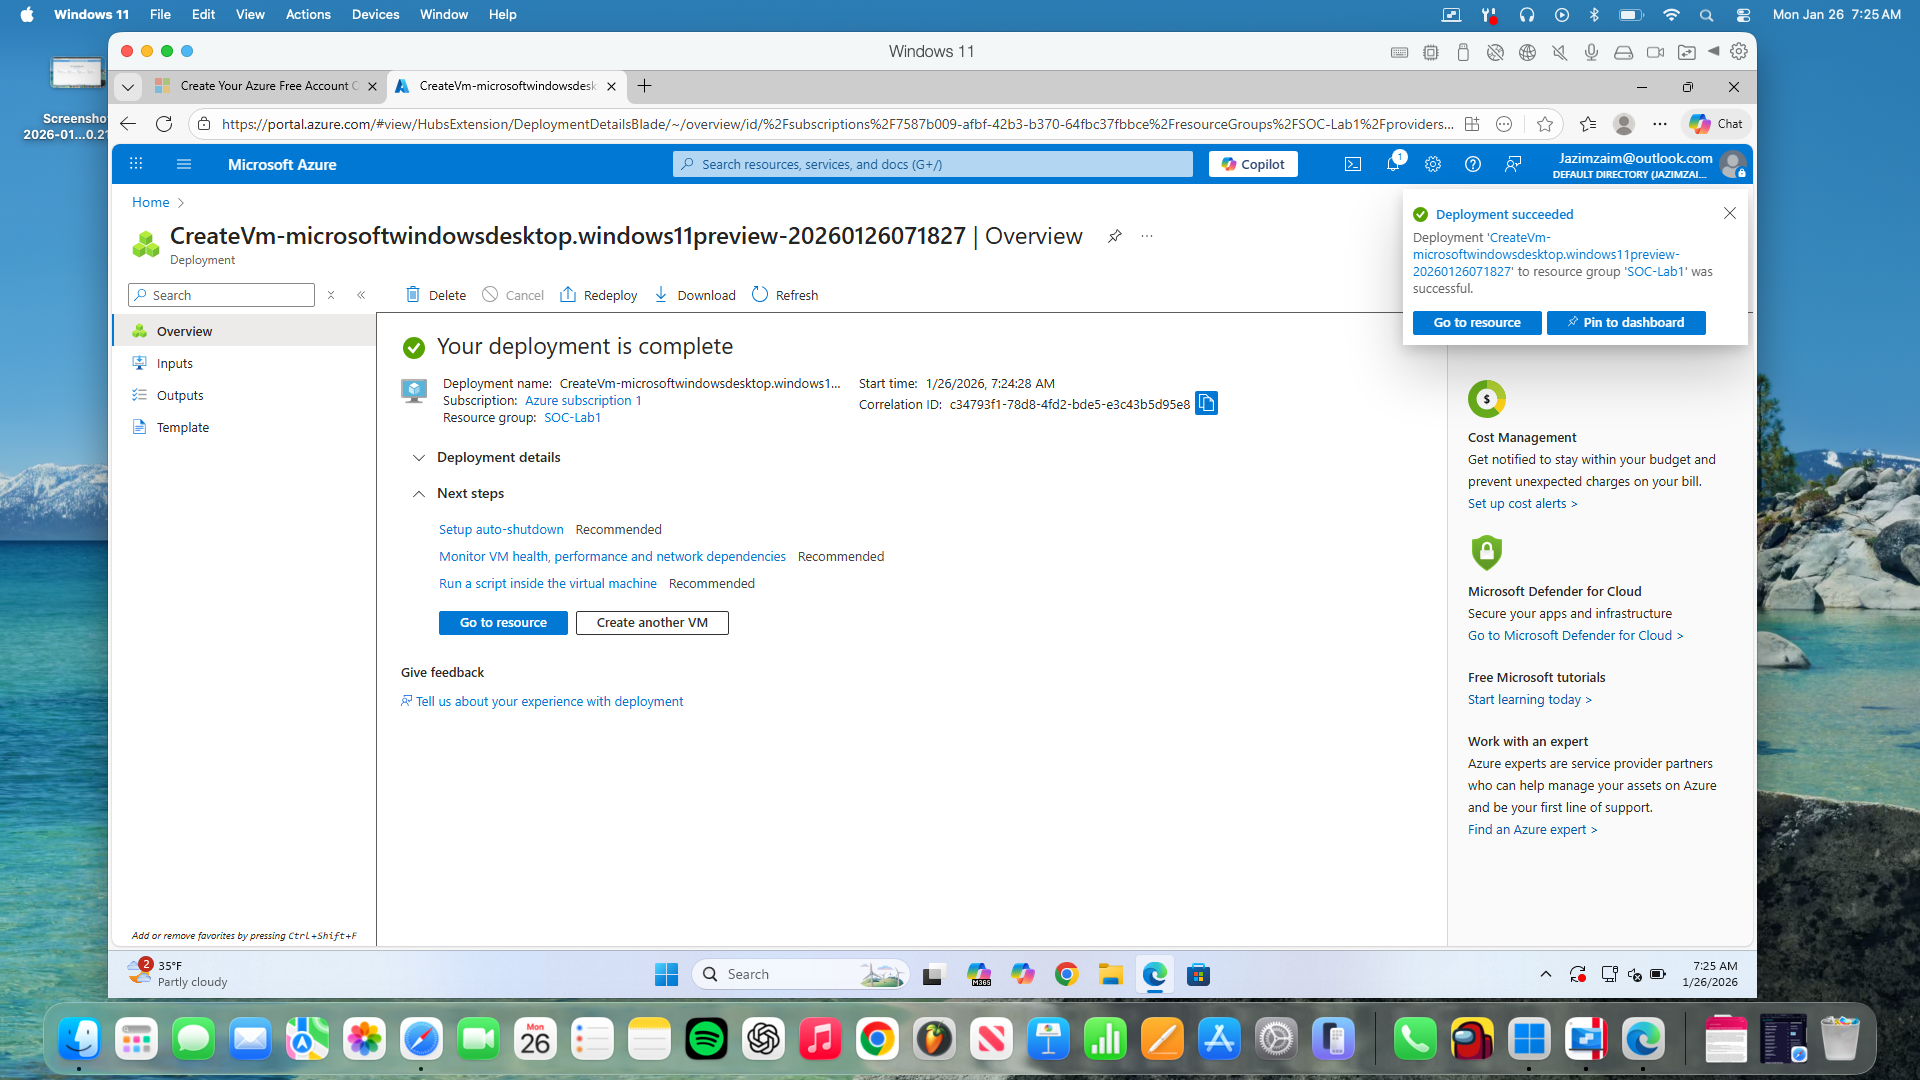Select Inputs in sidebar menu
Screen dimensions: 1920x1080
174,364
